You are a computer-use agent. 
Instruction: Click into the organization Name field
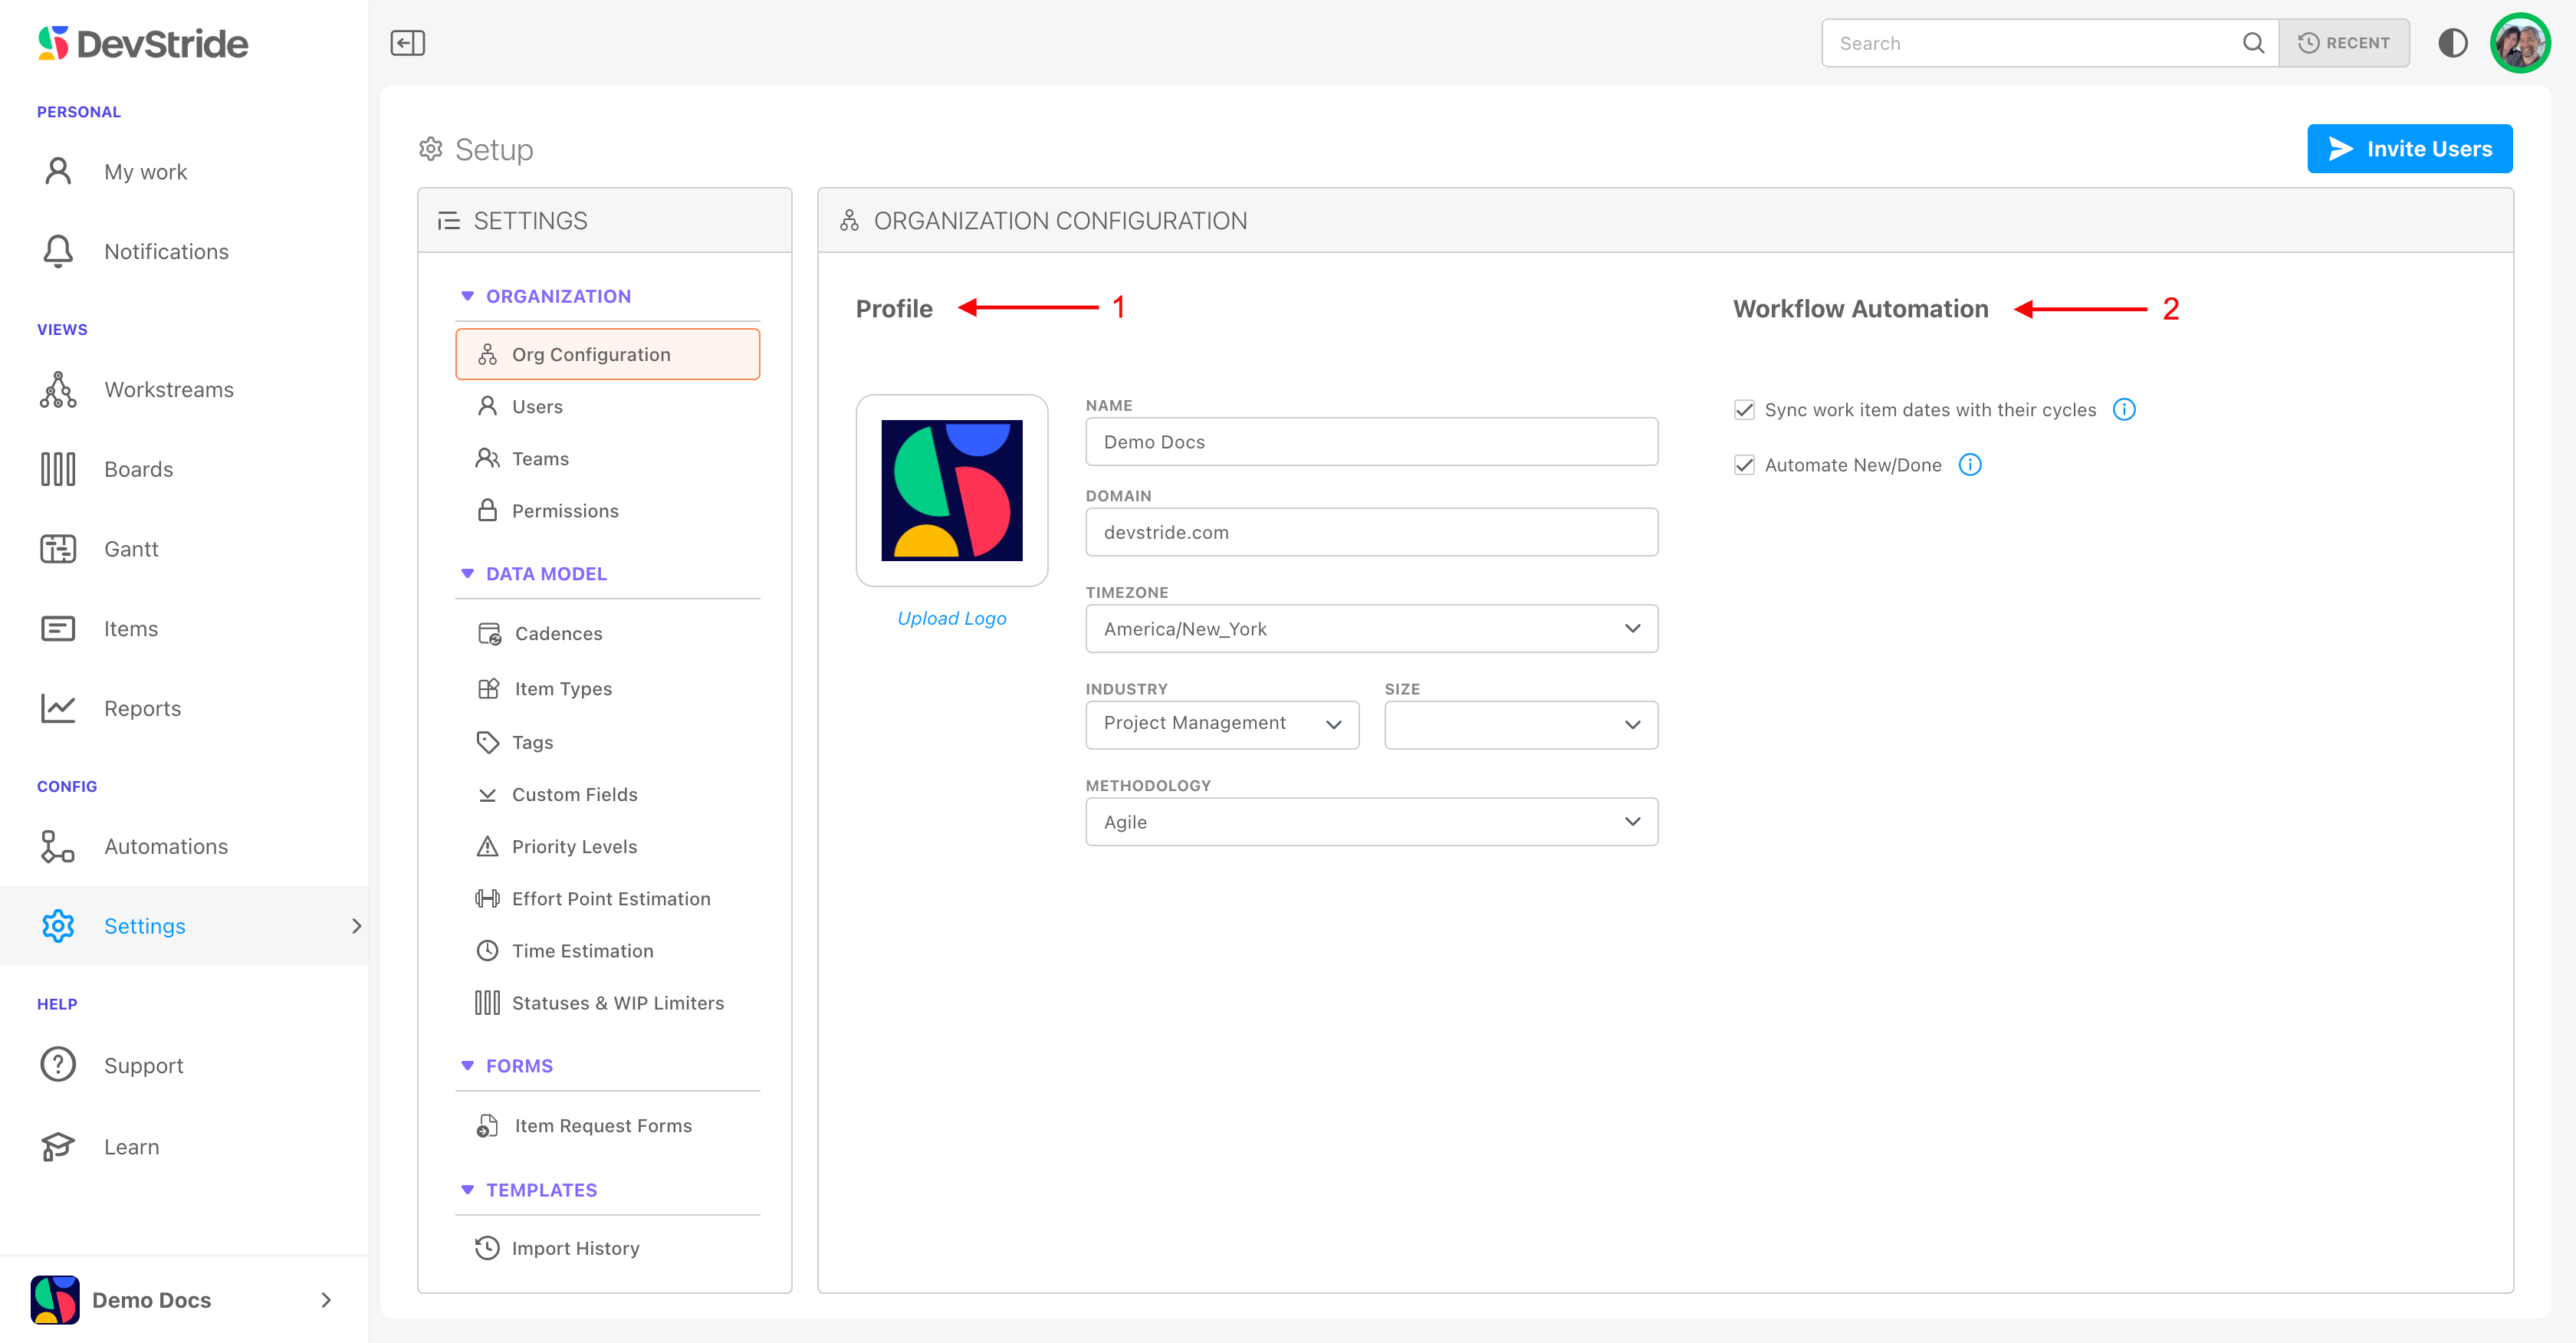click(x=1370, y=442)
